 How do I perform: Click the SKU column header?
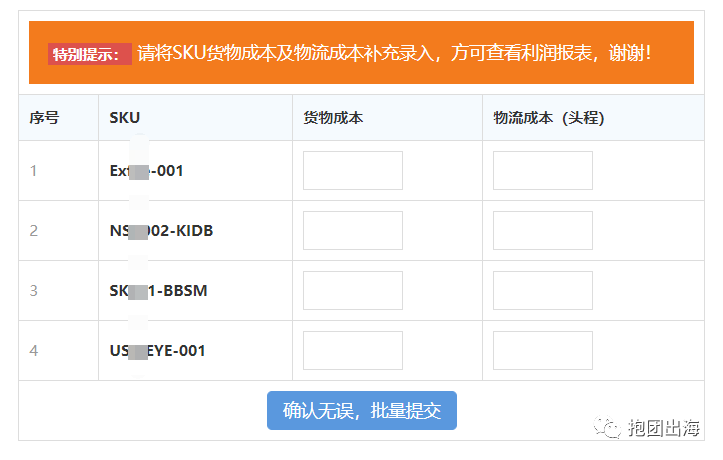click(x=125, y=118)
